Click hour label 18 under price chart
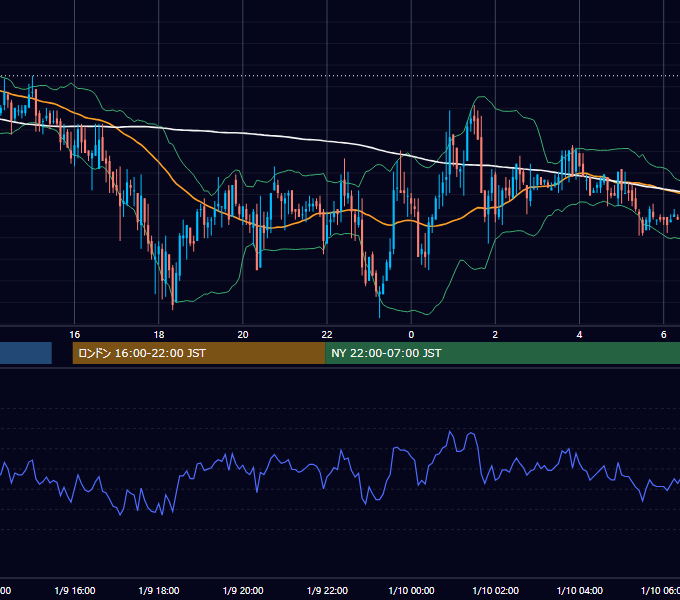The width and height of the screenshot is (680, 600). coord(159,334)
